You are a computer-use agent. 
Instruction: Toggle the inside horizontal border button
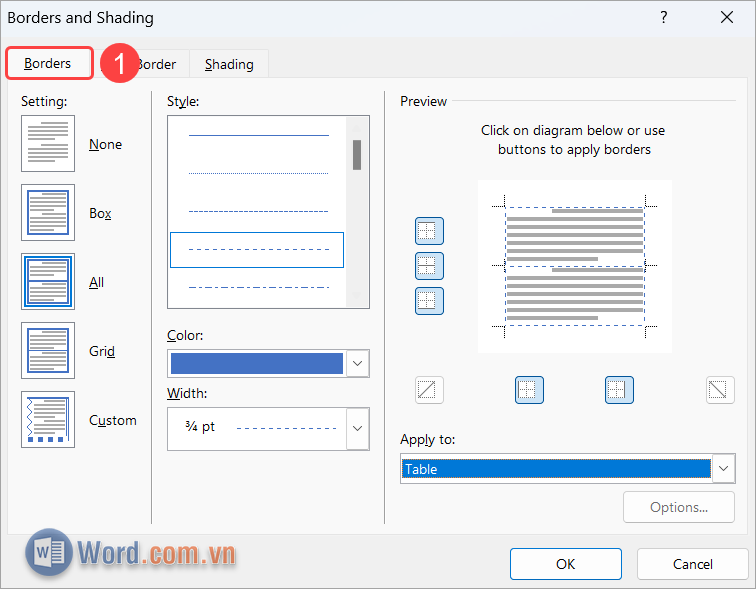[429, 266]
